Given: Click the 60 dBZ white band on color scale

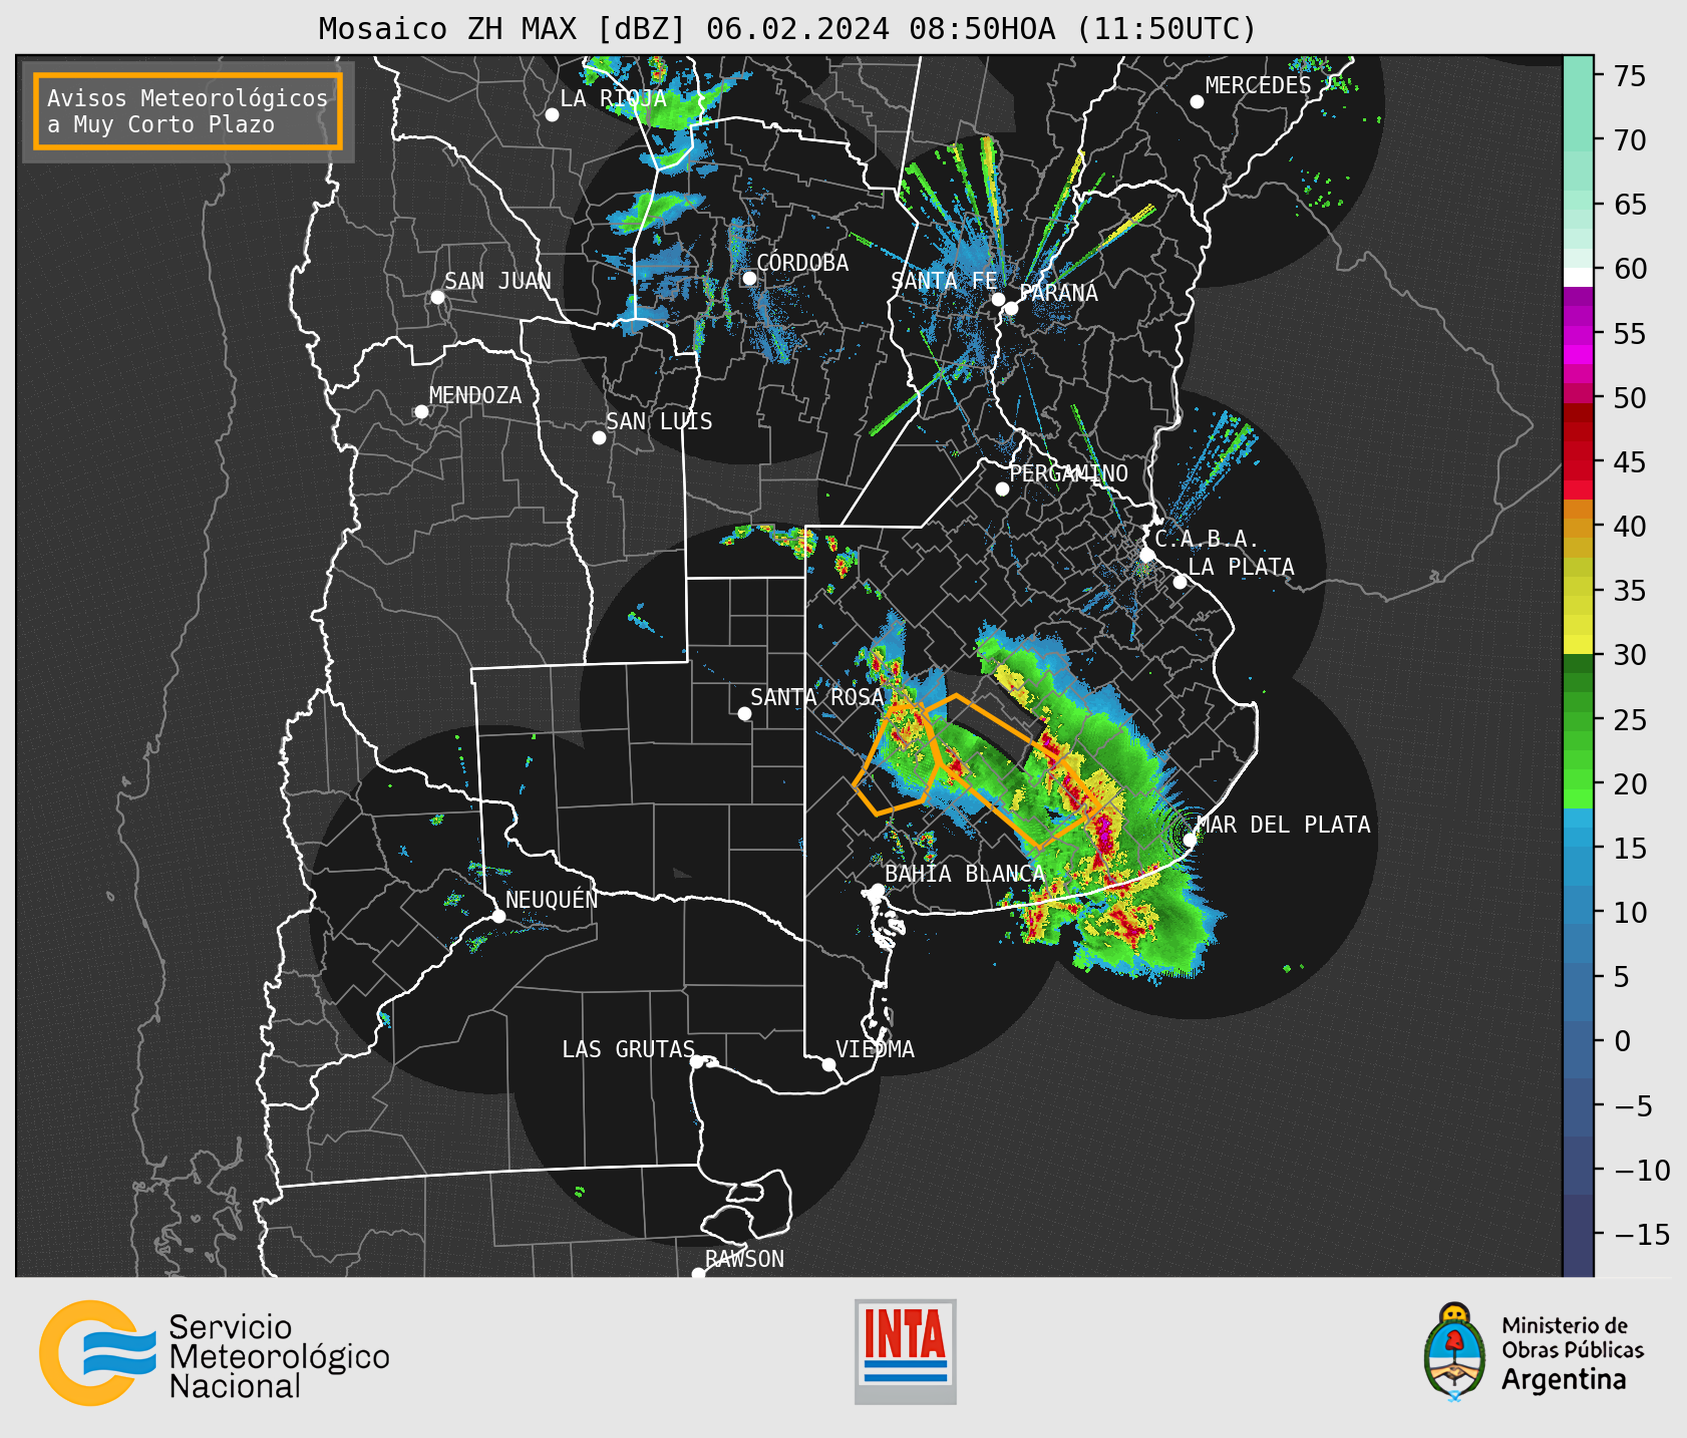Looking at the screenshot, I should [1578, 277].
